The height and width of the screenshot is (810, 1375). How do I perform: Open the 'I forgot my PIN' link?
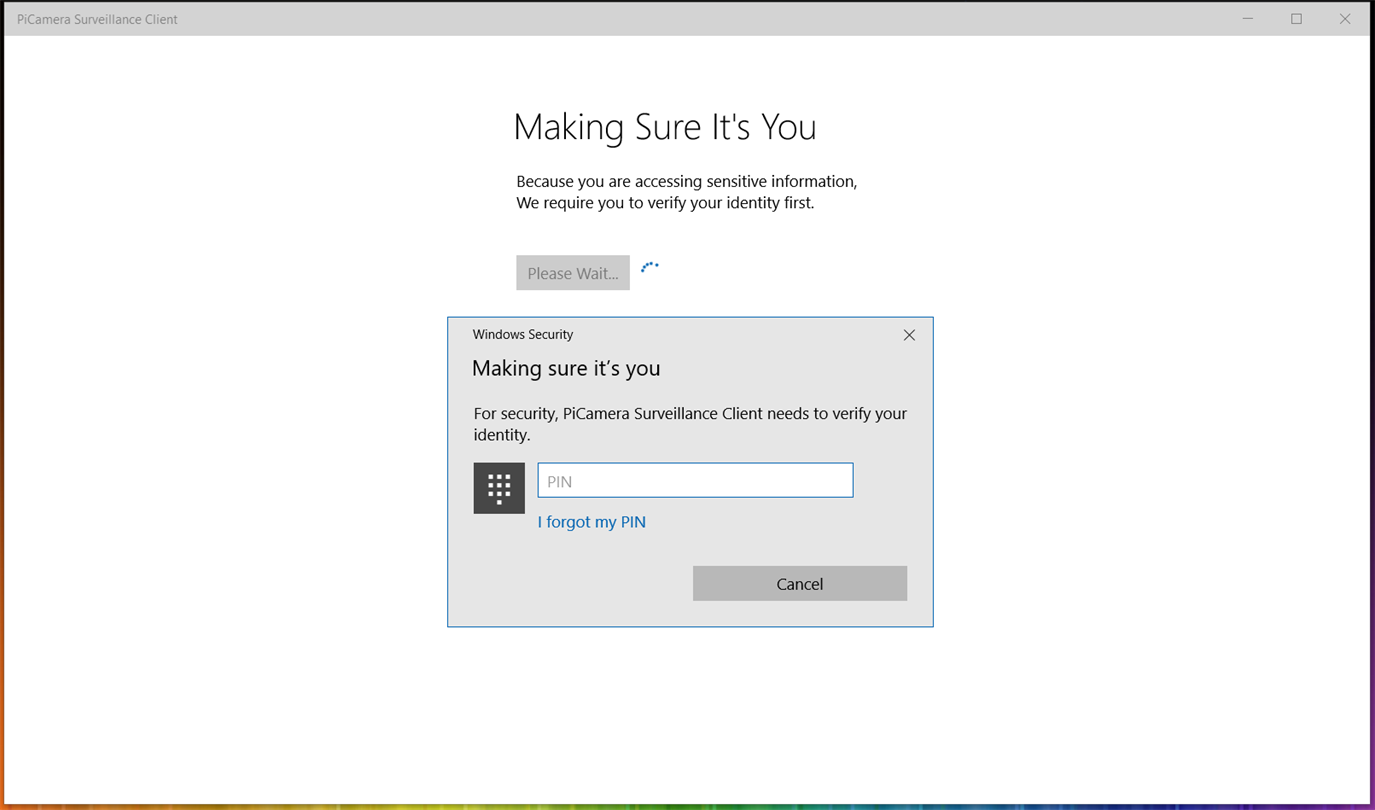(x=592, y=522)
